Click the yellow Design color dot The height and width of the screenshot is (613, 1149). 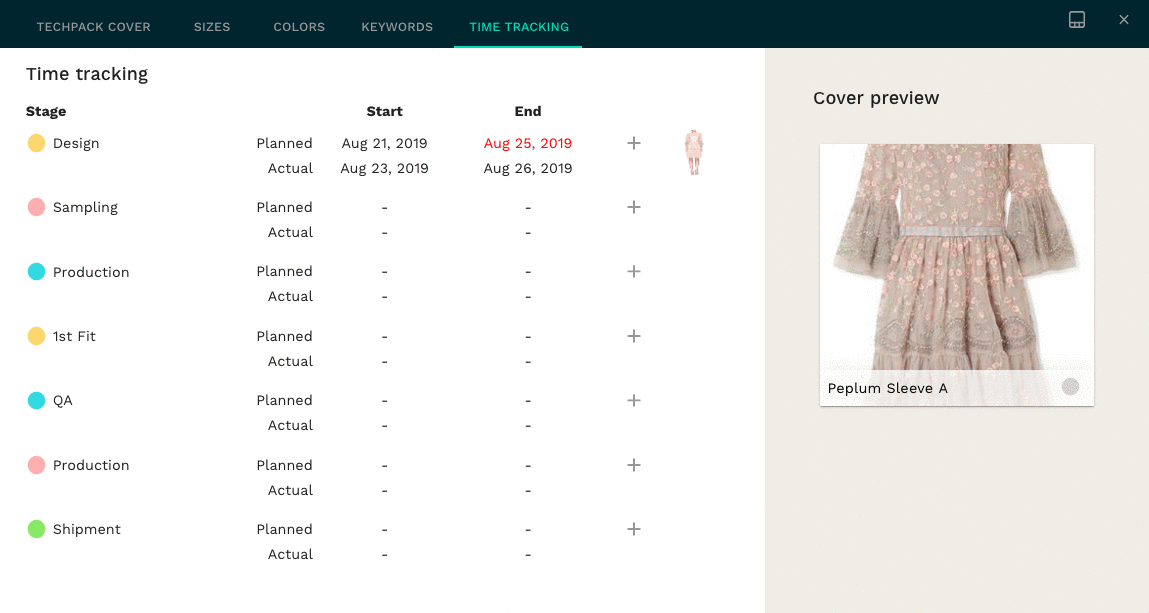tap(36, 143)
